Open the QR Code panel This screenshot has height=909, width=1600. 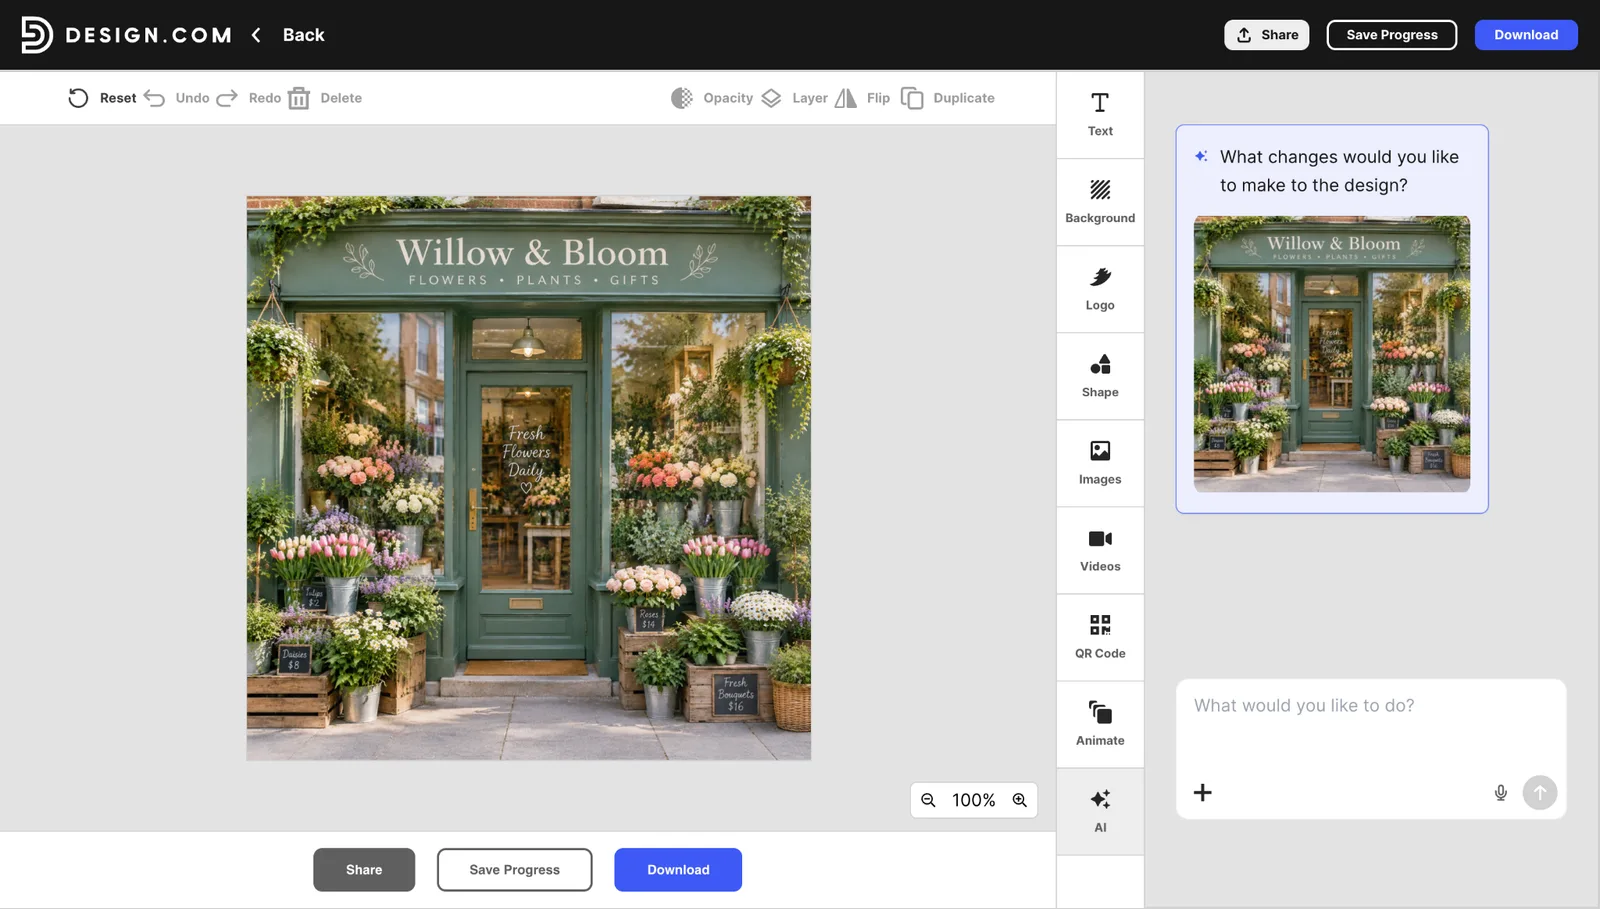click(x=1100, y=637)
